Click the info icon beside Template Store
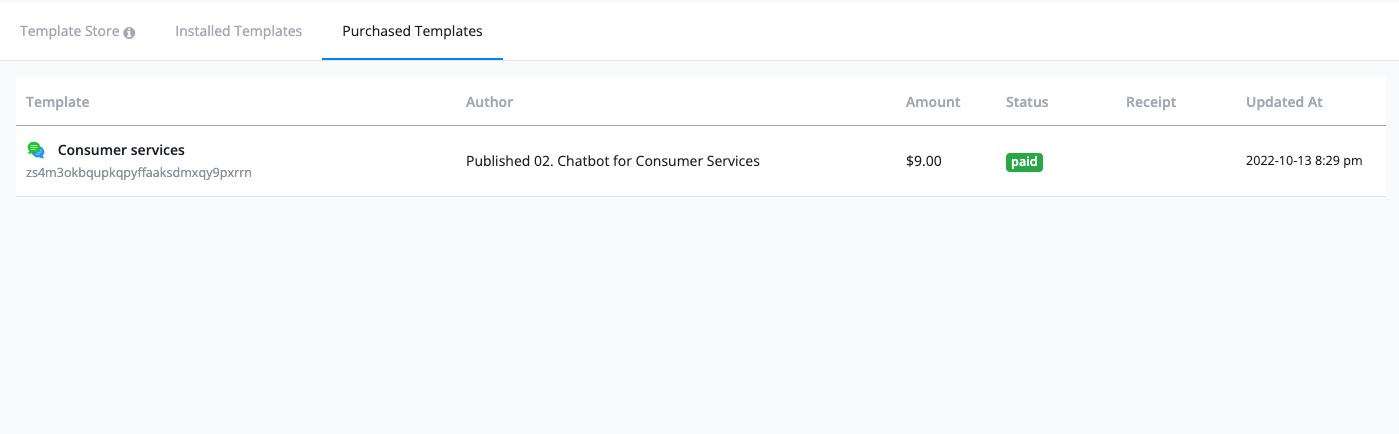This screenshot has width=1399, height=434. coord(129,32)
